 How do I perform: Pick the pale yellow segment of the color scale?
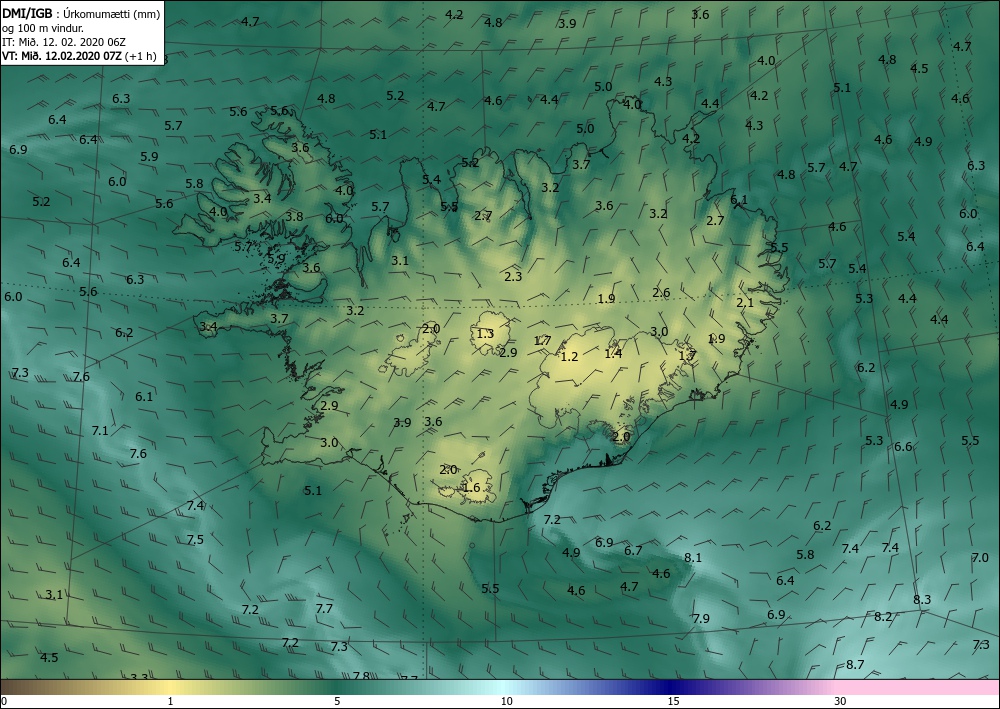[170, 687]
